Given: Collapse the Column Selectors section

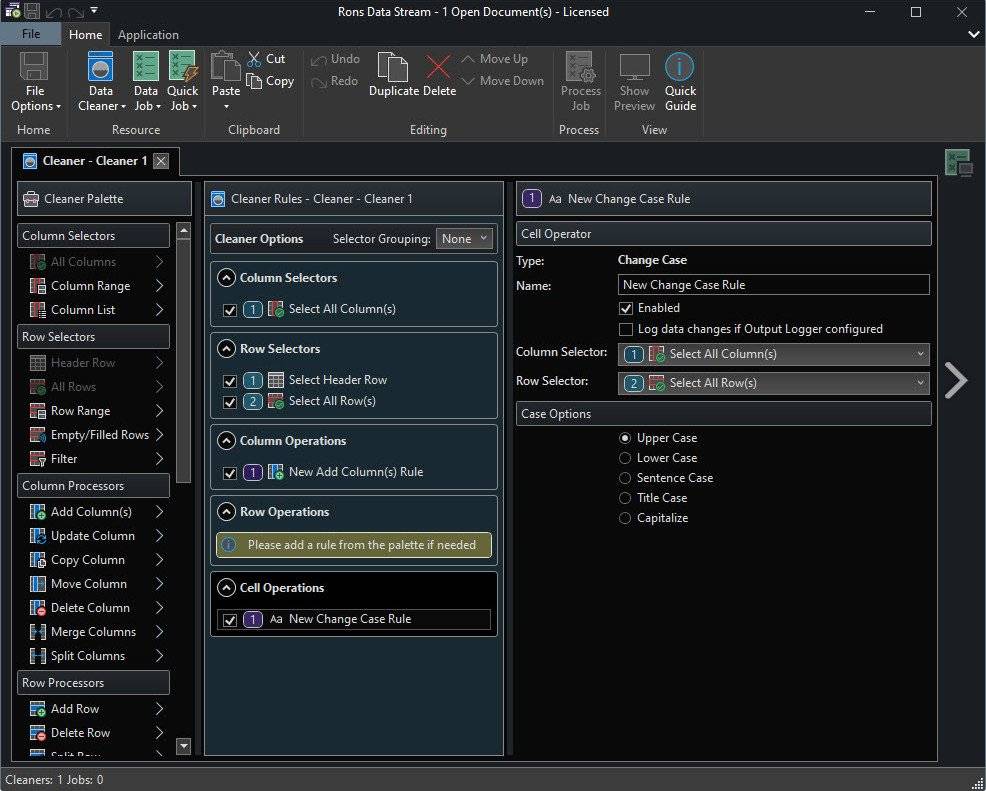Looking at the screenshot, I should [x=226, y=278].
